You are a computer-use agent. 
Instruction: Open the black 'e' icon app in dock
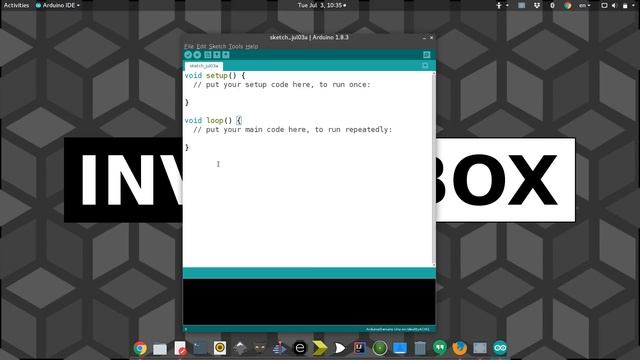coord(300,348)
